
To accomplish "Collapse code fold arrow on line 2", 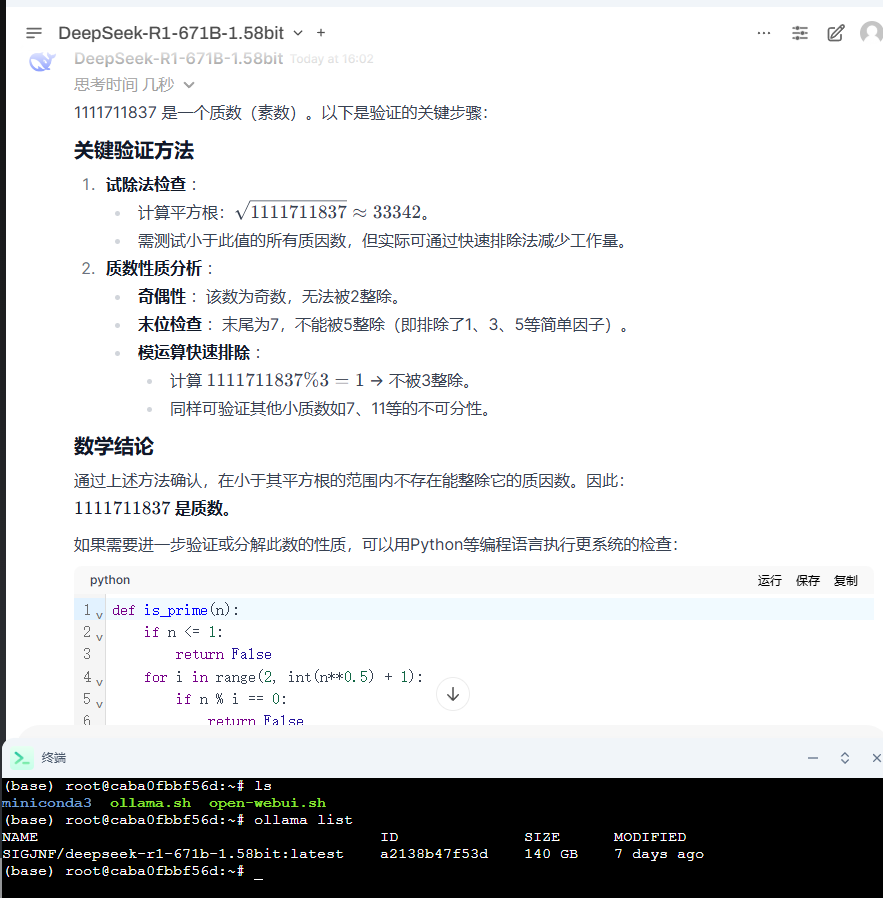I will pyautogui.click(x=99, y=637).
